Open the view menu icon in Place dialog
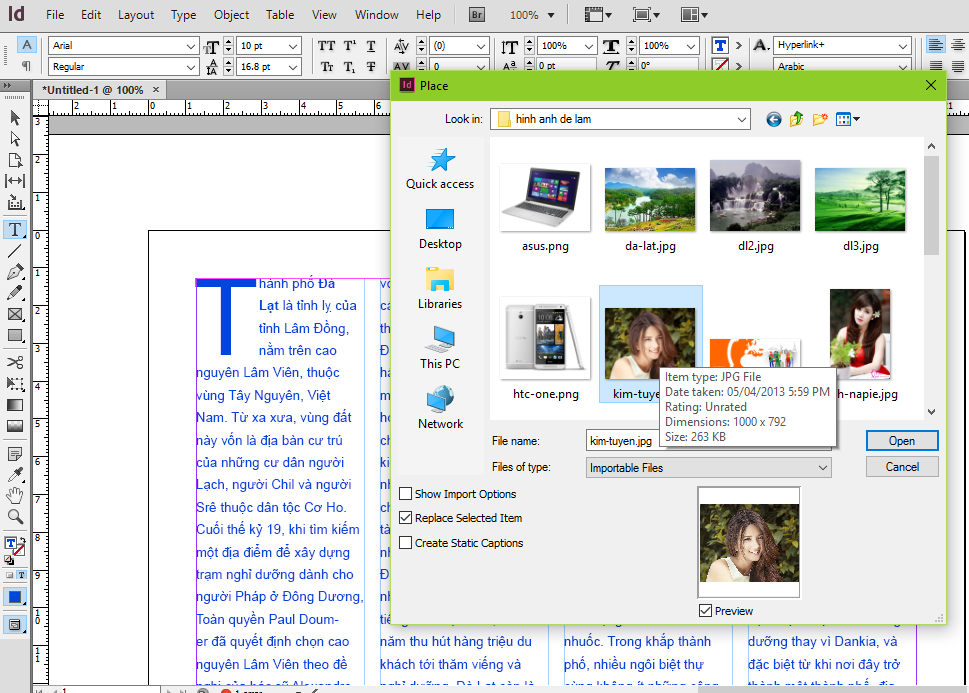The image size is (969, 693). pyautogui.click(x=847, y=119)
